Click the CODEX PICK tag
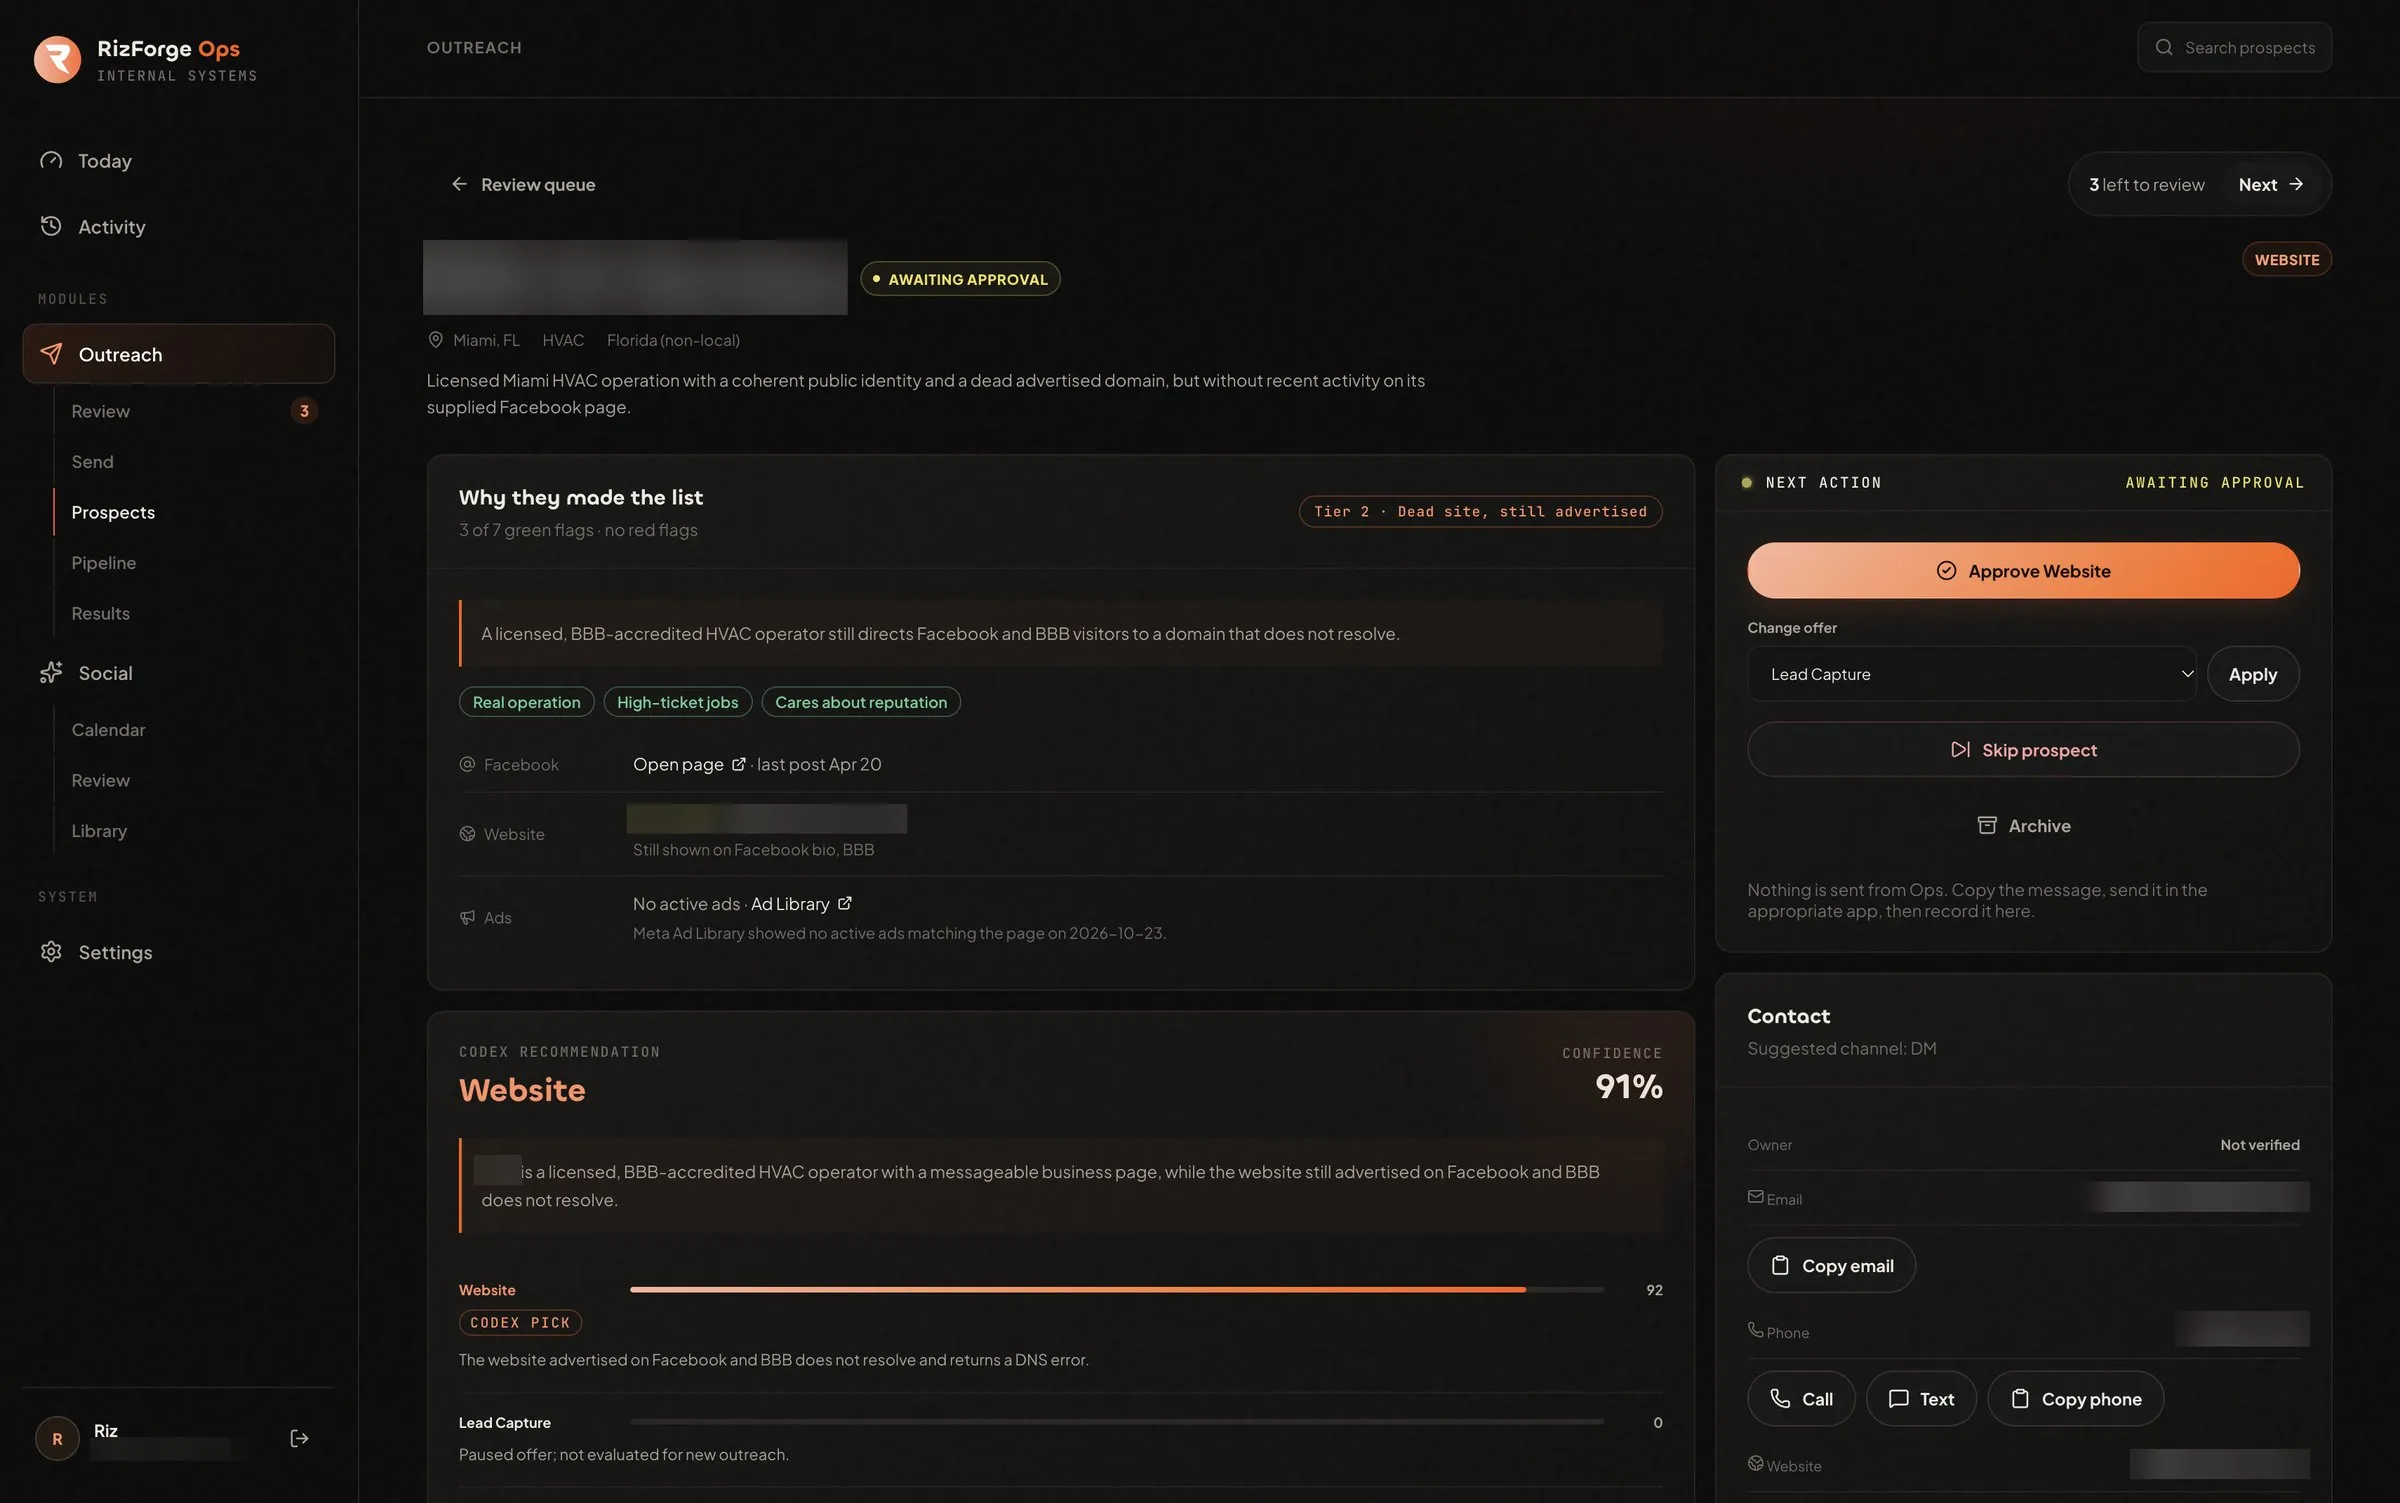Viewport: 2400px width, 1503px height. click(x=520, y=1323)
